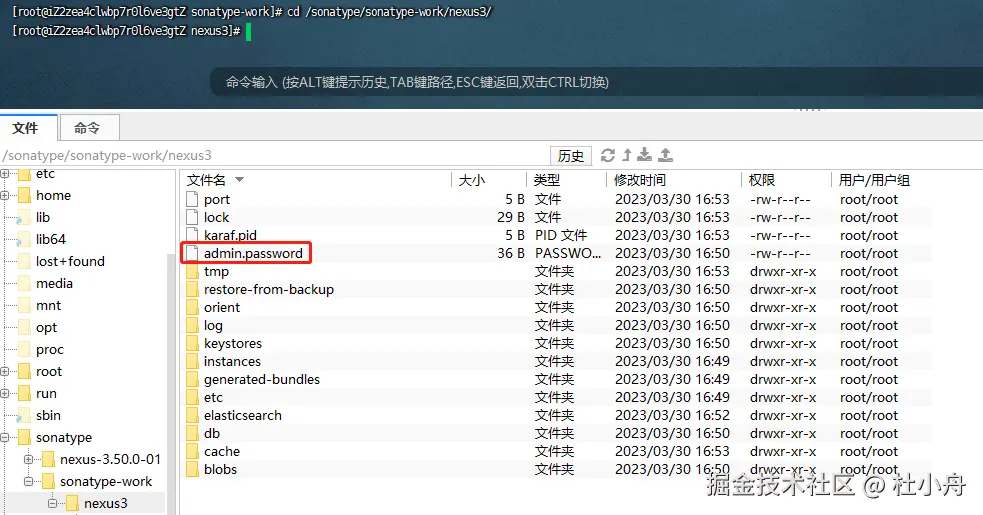Image resolution: width=983 pixels, height=515 pixels.
Task: Click the path field /sonatype/sonatype-work/nexus3
Action: click(273, 155)
